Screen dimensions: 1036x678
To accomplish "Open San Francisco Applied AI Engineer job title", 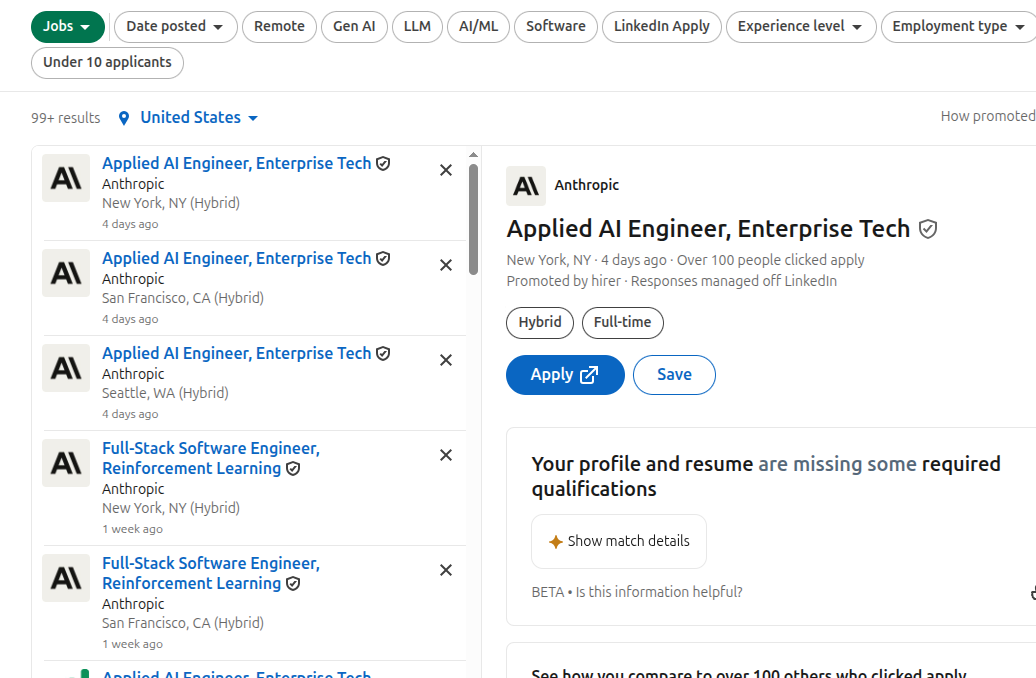I will (237, 258).
